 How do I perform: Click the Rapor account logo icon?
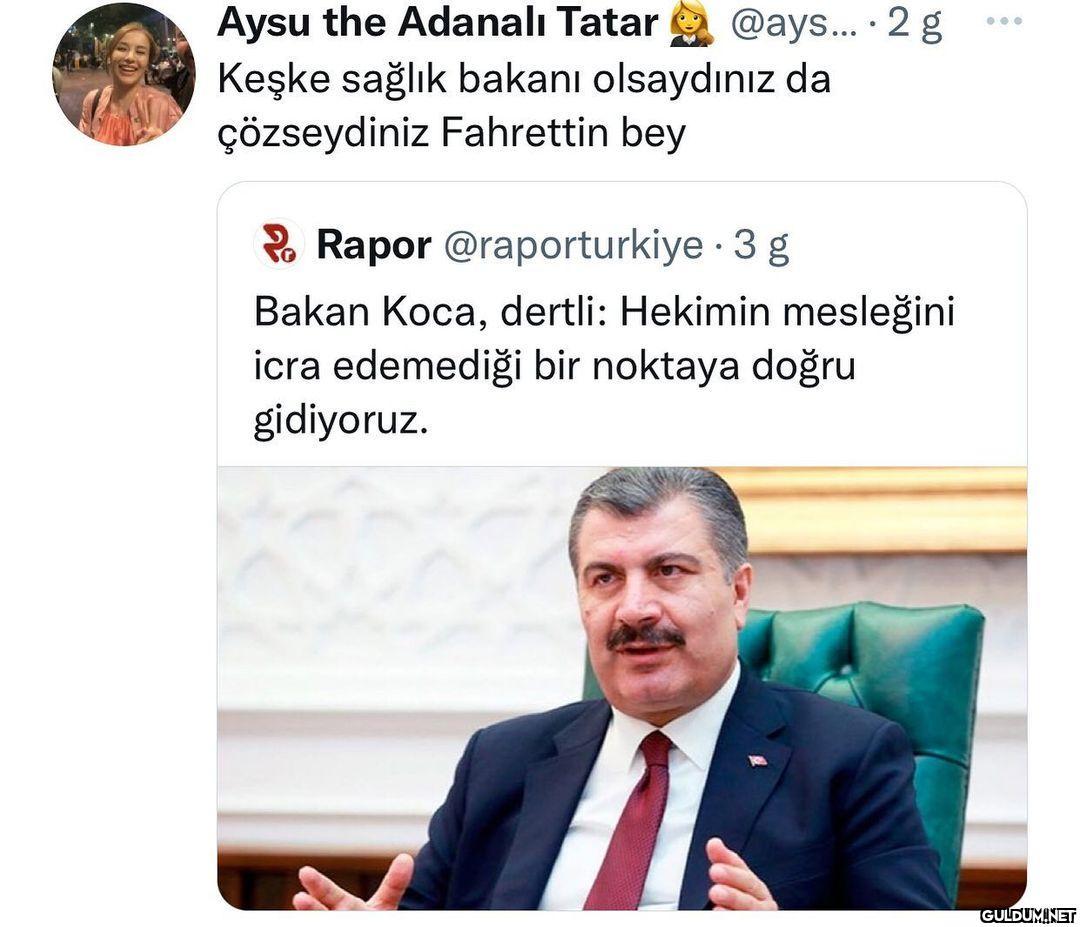[x=279, y=244]
